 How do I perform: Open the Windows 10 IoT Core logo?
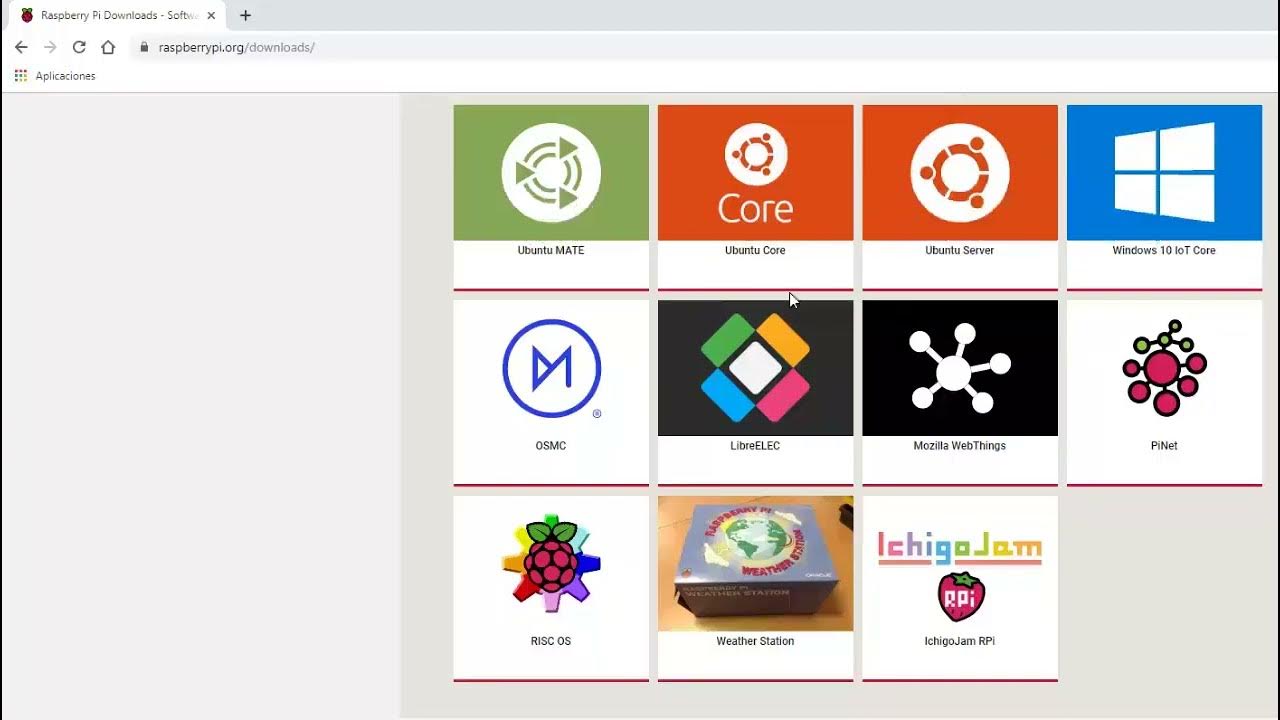click(1164, 173)
